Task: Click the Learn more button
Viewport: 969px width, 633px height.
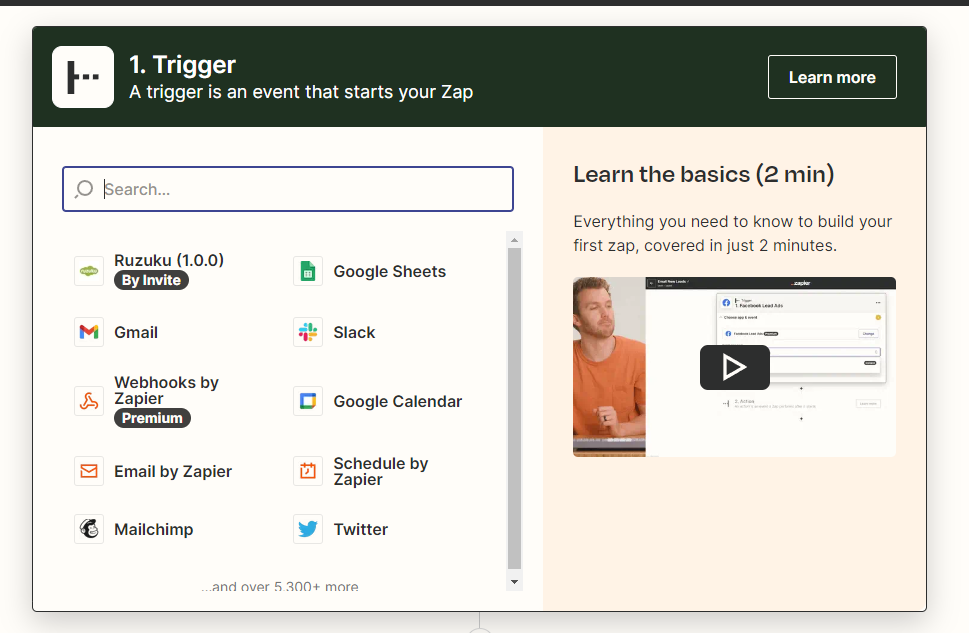Action: 832,77
